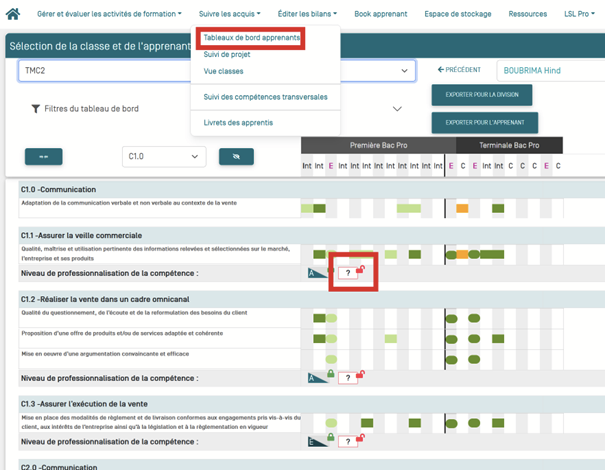Screen dimensions: 605x470
Task: Click the arrows button left of C1.0
Action: coord(43,157)
